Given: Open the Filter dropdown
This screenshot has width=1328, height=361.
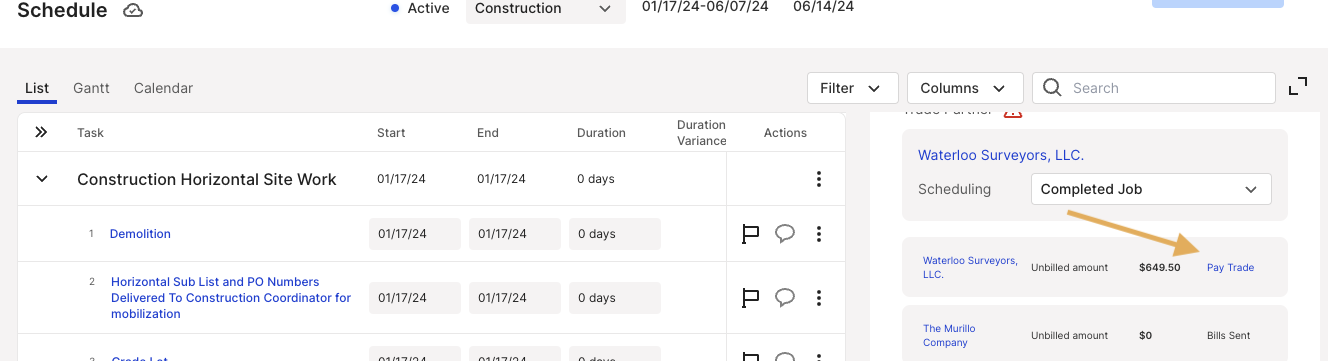Looking at the screenshot, I should (852, 88).
